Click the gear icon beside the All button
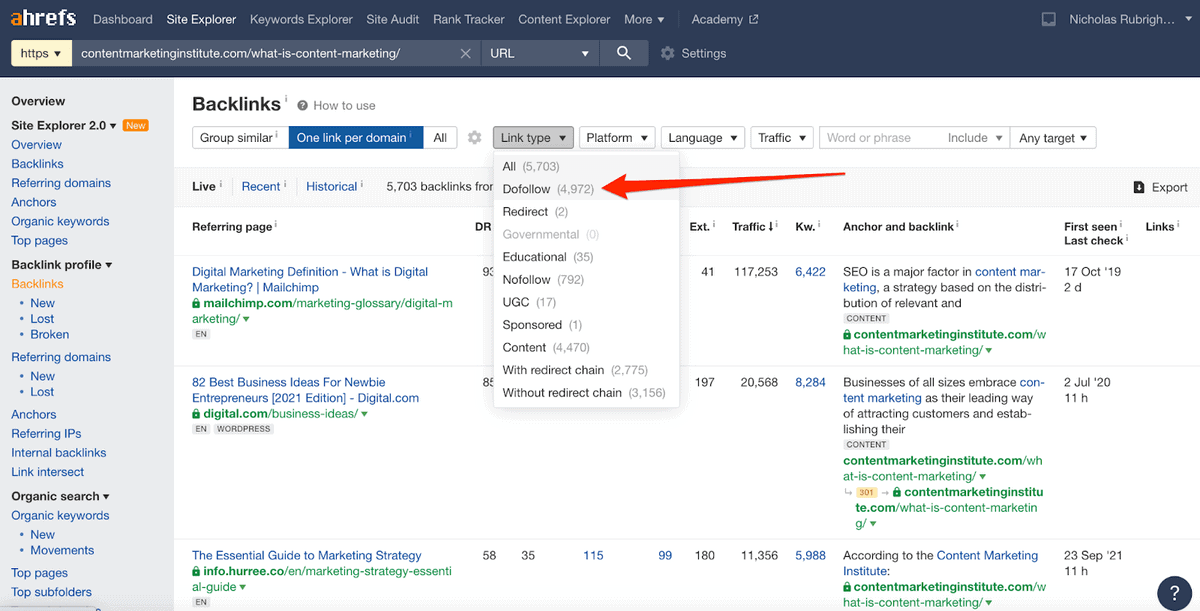The image size is (1200, 611). (475, 138)
